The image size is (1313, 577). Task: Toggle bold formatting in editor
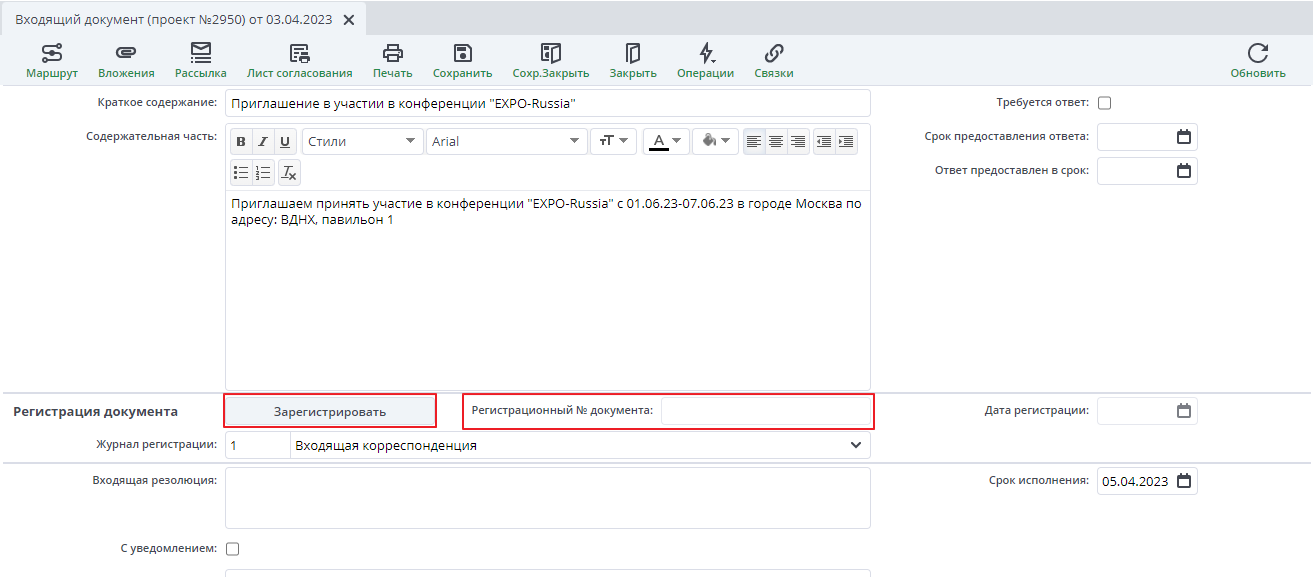tap(241, 142)
